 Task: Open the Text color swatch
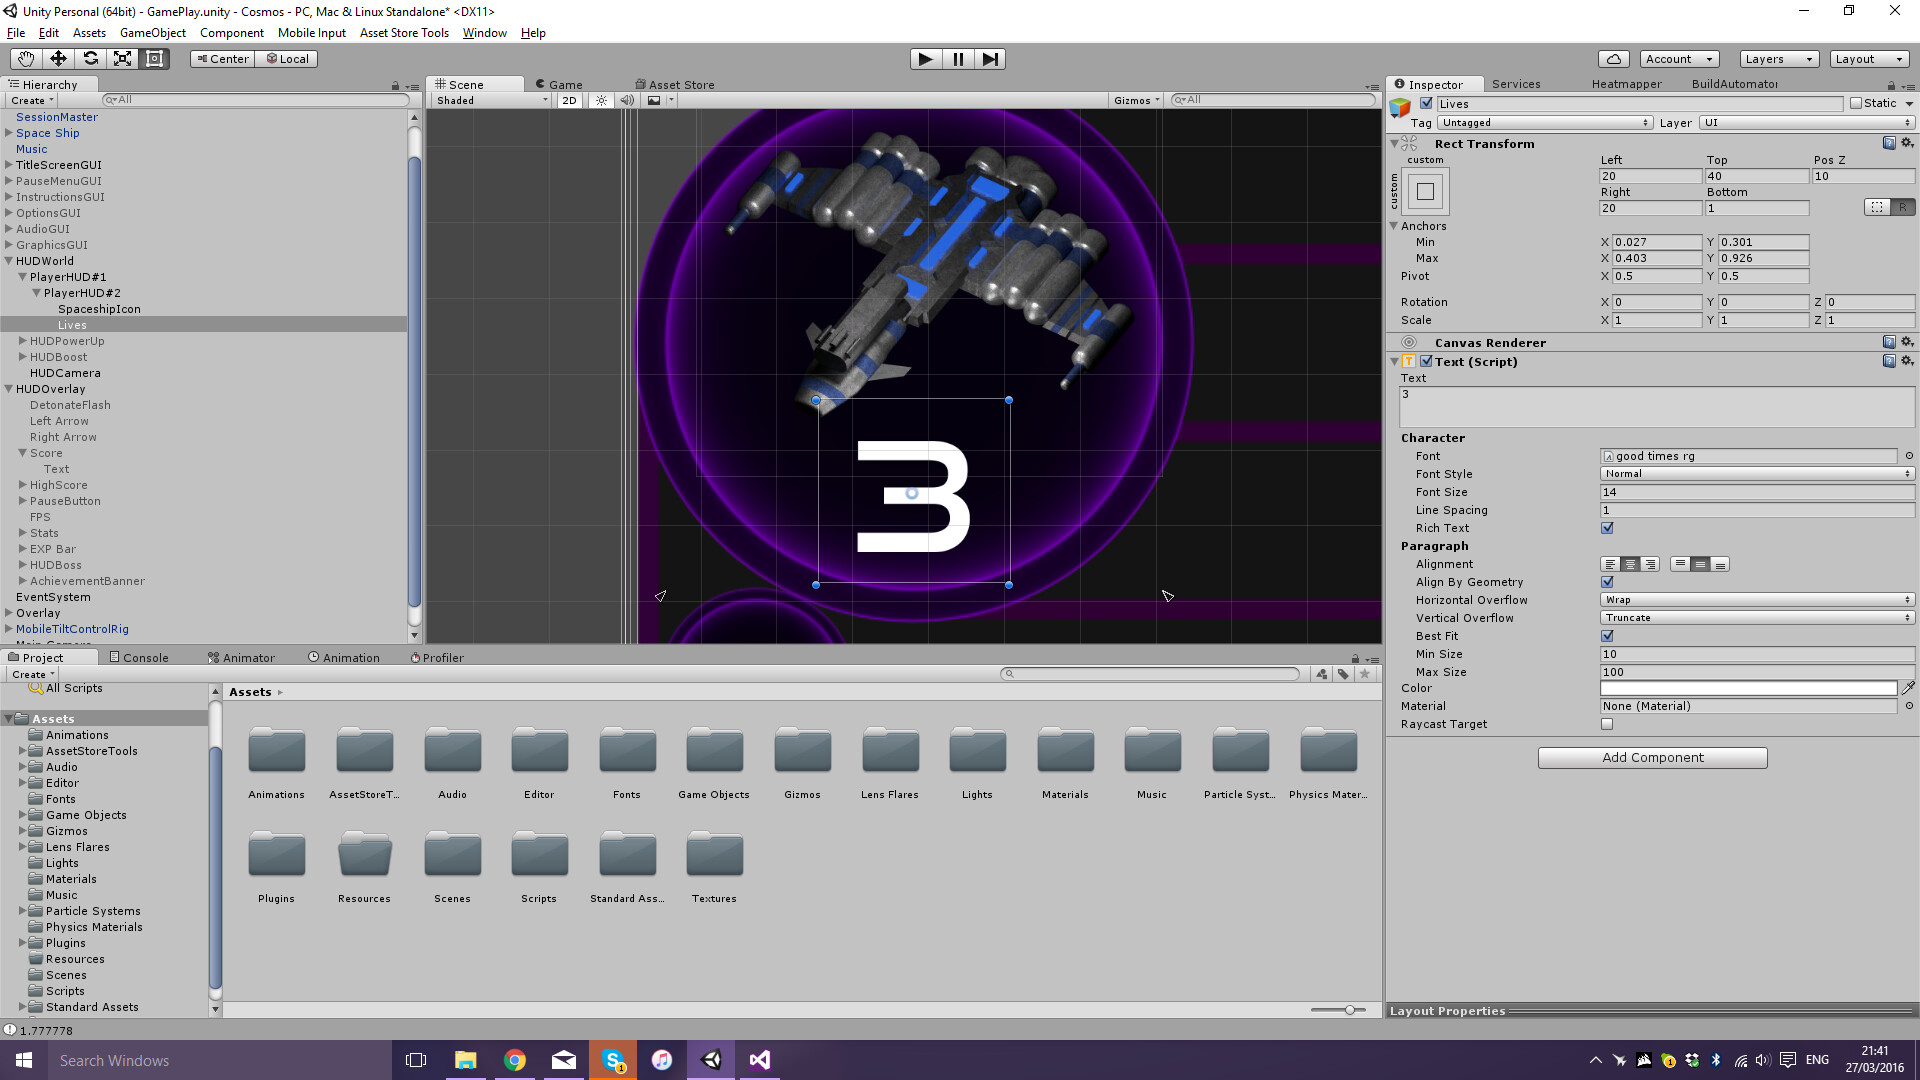1748,688
